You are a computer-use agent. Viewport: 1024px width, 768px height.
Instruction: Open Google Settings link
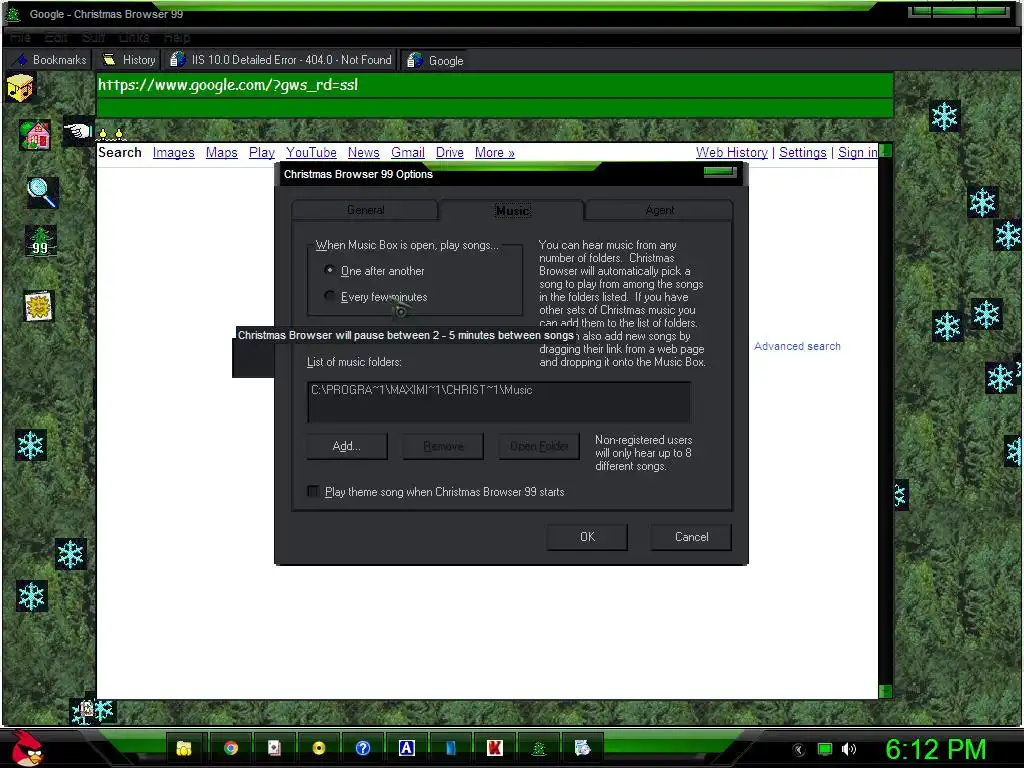click(x=803, y=152)
